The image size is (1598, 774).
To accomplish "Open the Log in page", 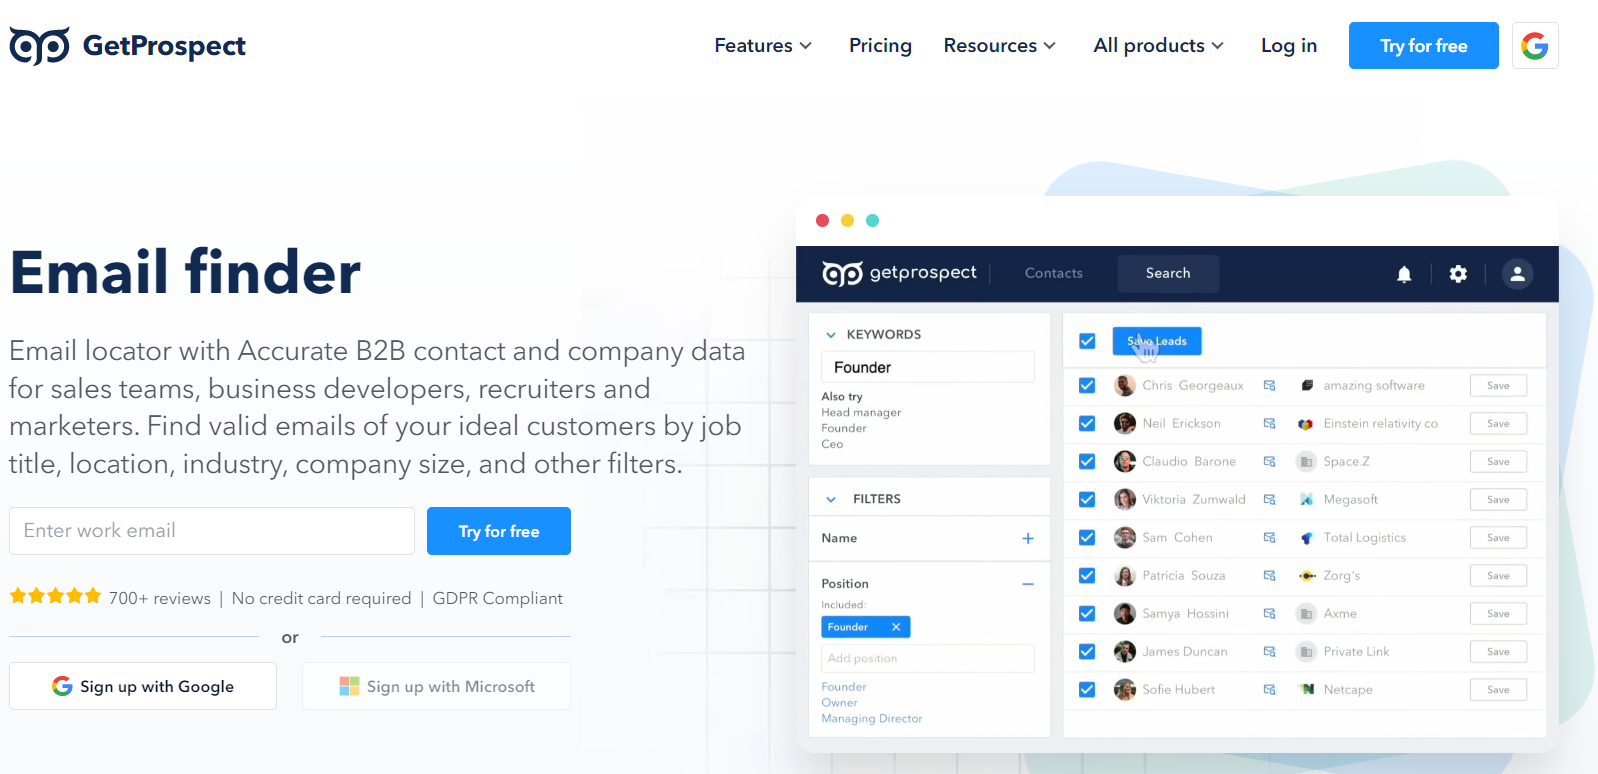I will pyautogui.click(x=1289, y=45).
